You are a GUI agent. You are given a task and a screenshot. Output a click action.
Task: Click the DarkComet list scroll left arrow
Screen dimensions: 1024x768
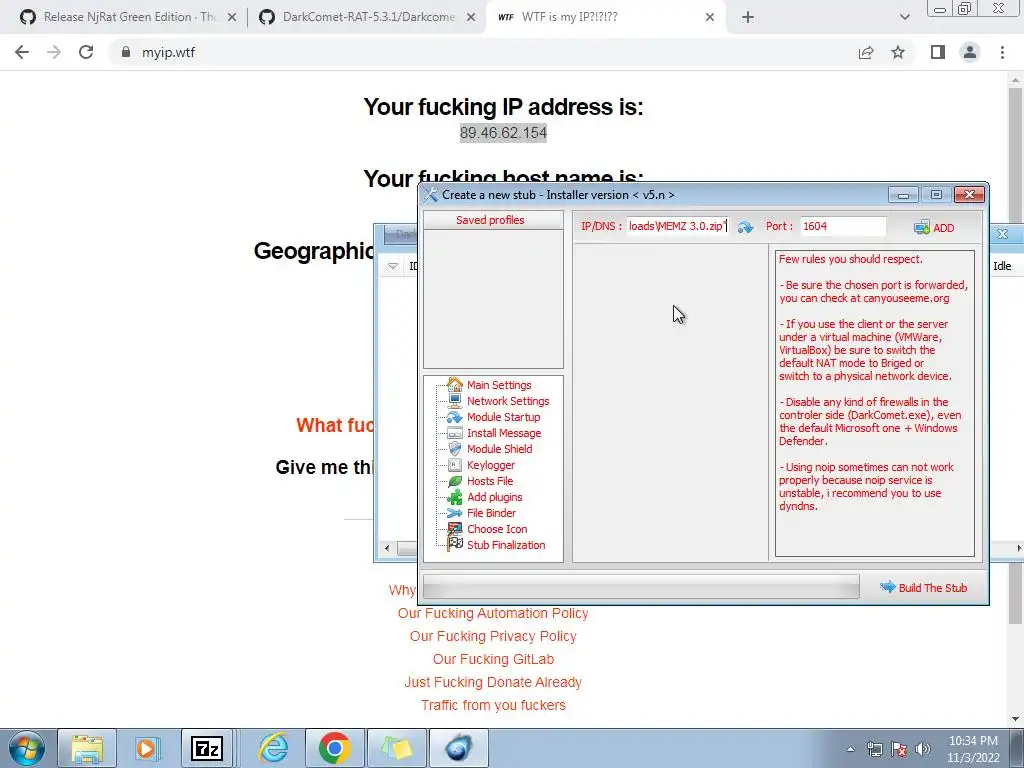click(387, 548)
